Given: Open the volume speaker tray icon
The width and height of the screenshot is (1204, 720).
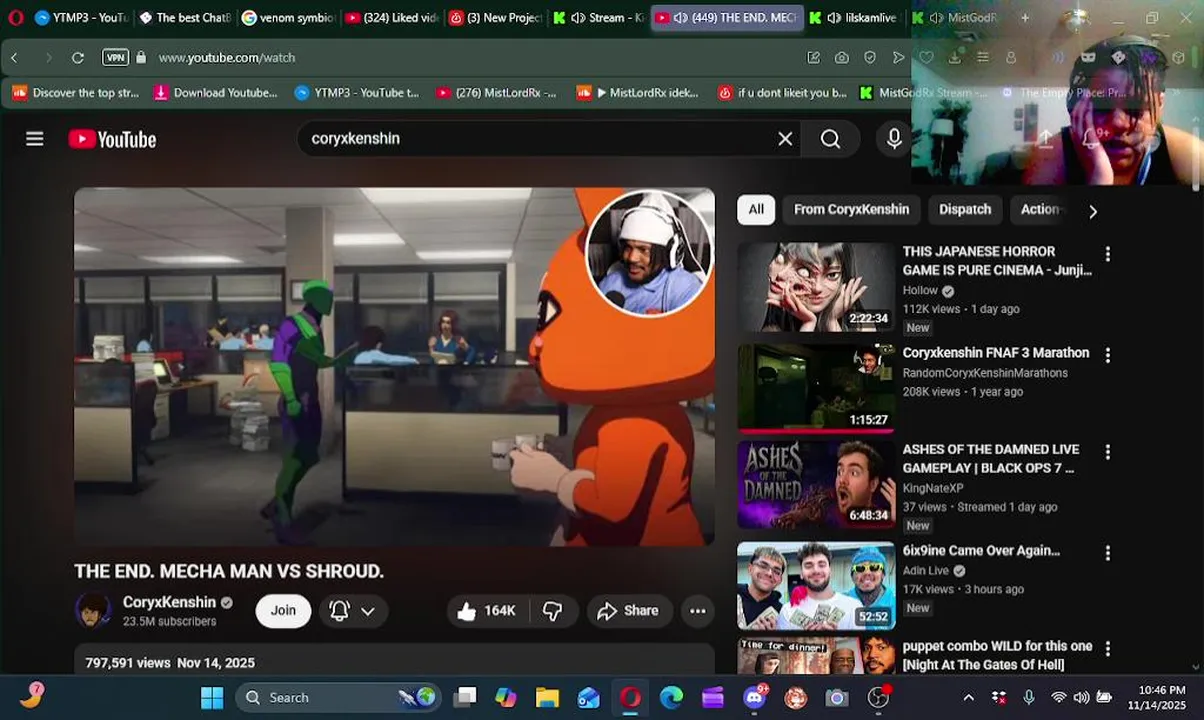Looking at the screenshot, I should 1081,698.
